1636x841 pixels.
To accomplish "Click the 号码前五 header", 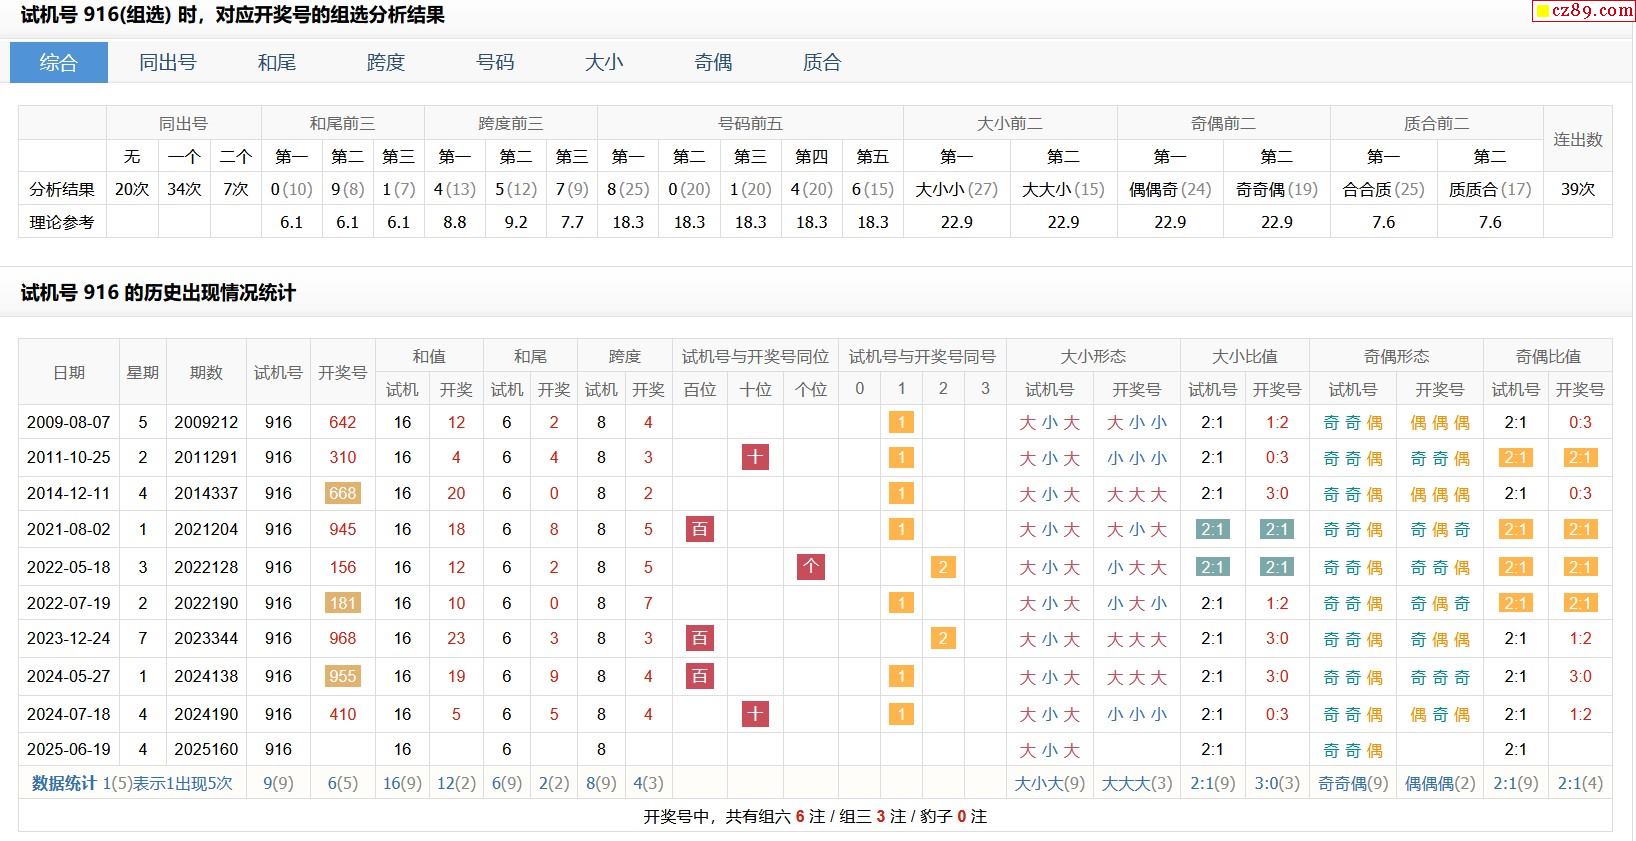I will tap(750, 123).
